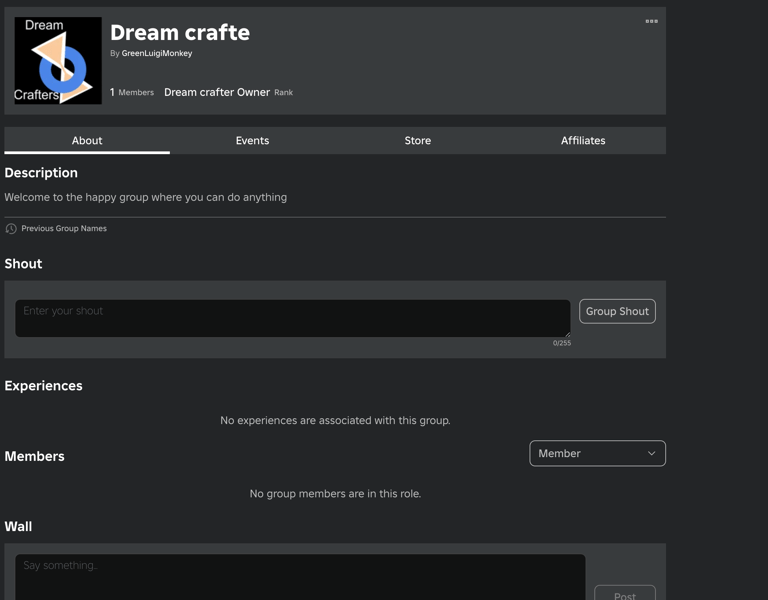This screenshot has width=768, height=600.
Task: Click the group description welcome text
Action: (x=145, y=197)
